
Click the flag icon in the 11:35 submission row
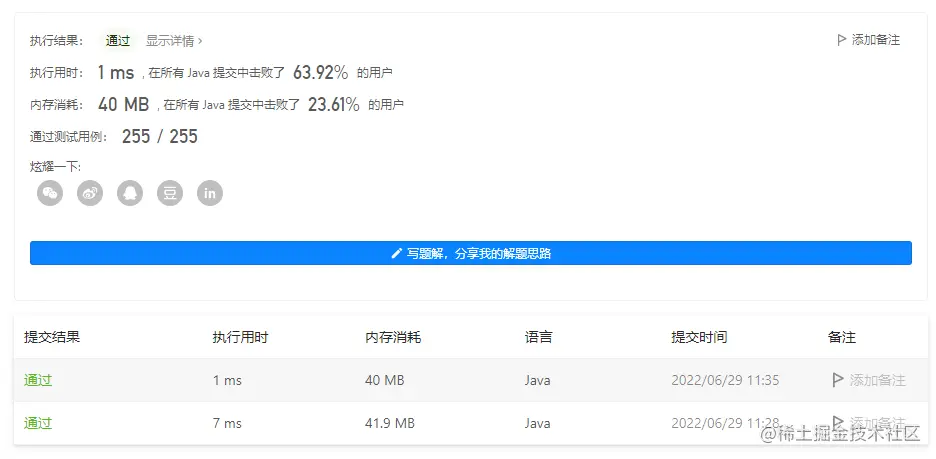pos(838,380)
